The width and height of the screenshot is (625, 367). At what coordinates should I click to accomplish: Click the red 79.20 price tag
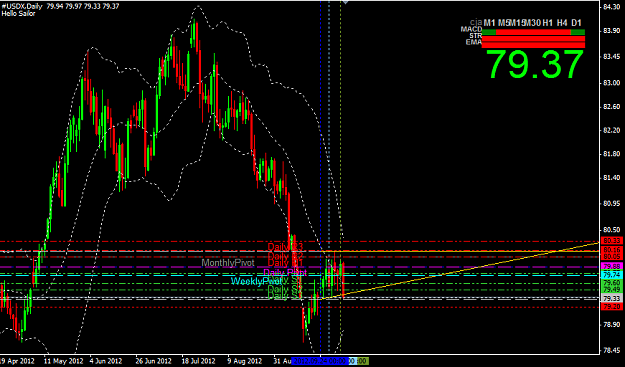click(x=612, y=307)
